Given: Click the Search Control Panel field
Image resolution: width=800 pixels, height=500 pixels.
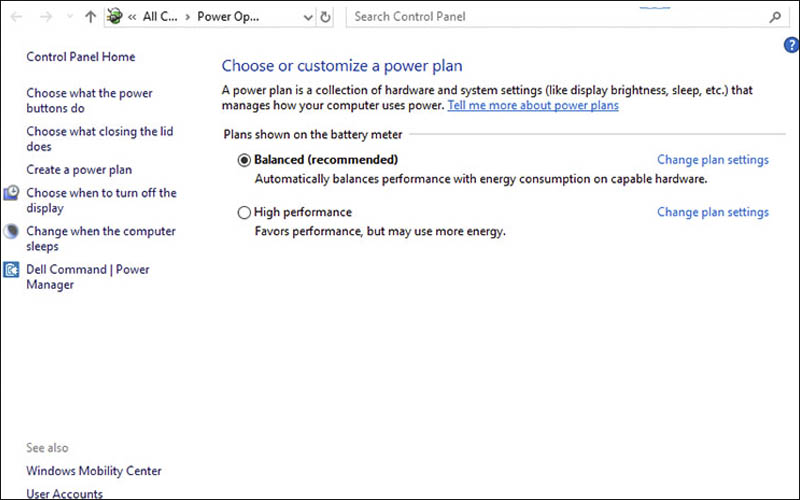Looking at the screenshot, I should [x=555, y=17].
